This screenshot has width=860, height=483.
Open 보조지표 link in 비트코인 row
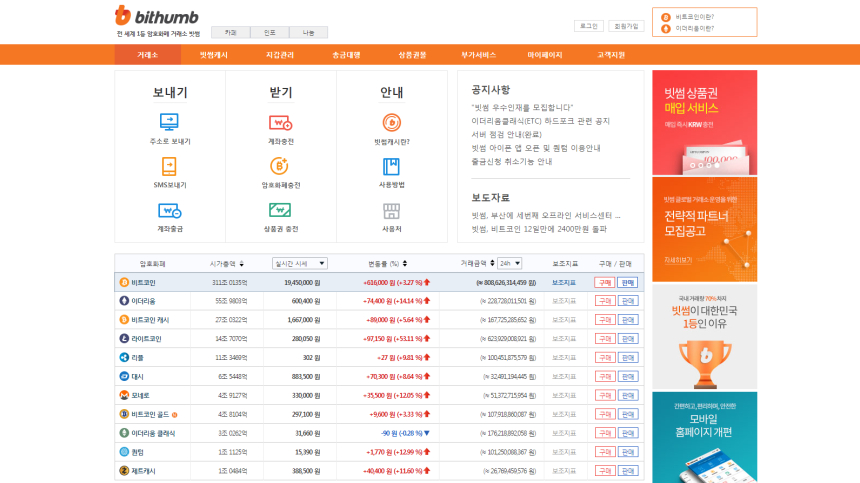click(564, 282)
